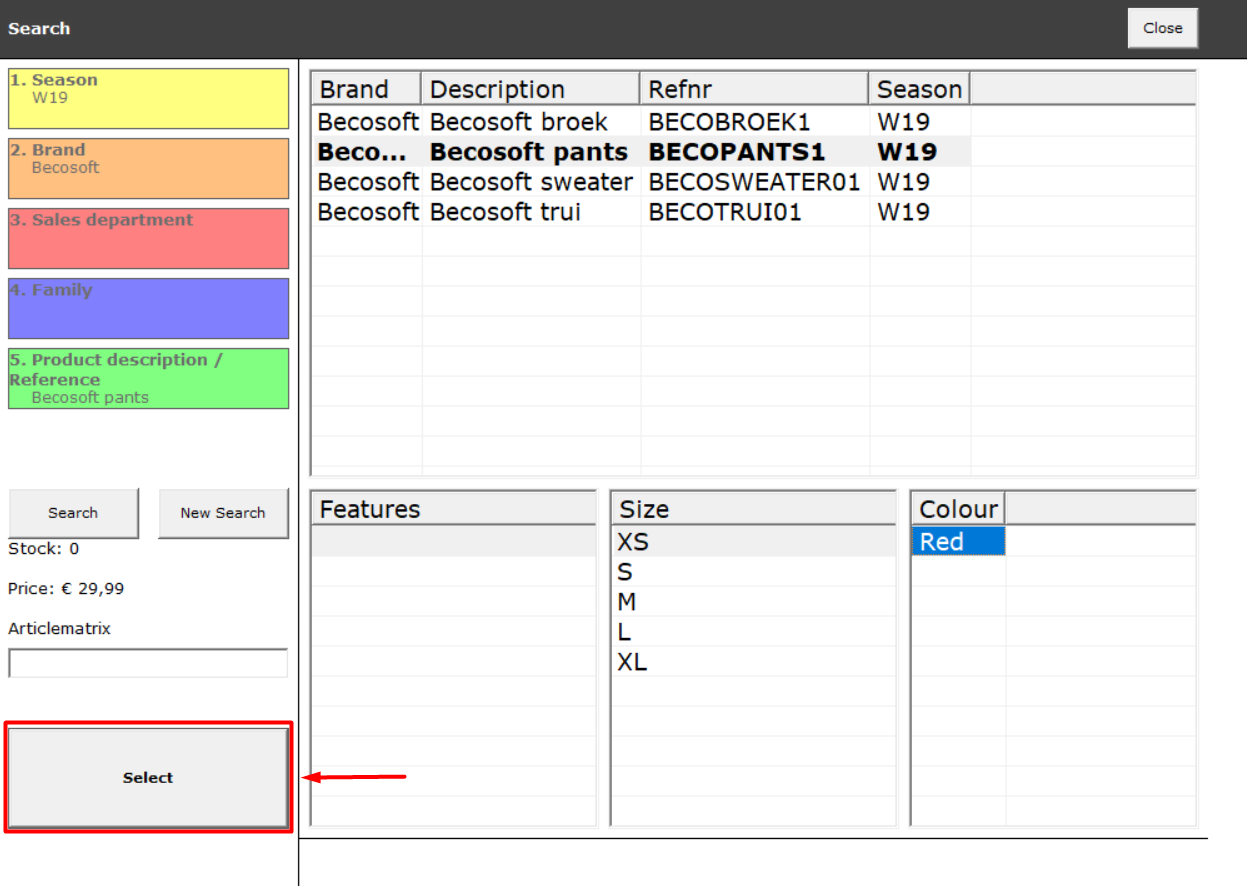Click the Search button
The height and width of the screenshot is (886, 1247).
[x=73, y=513]
